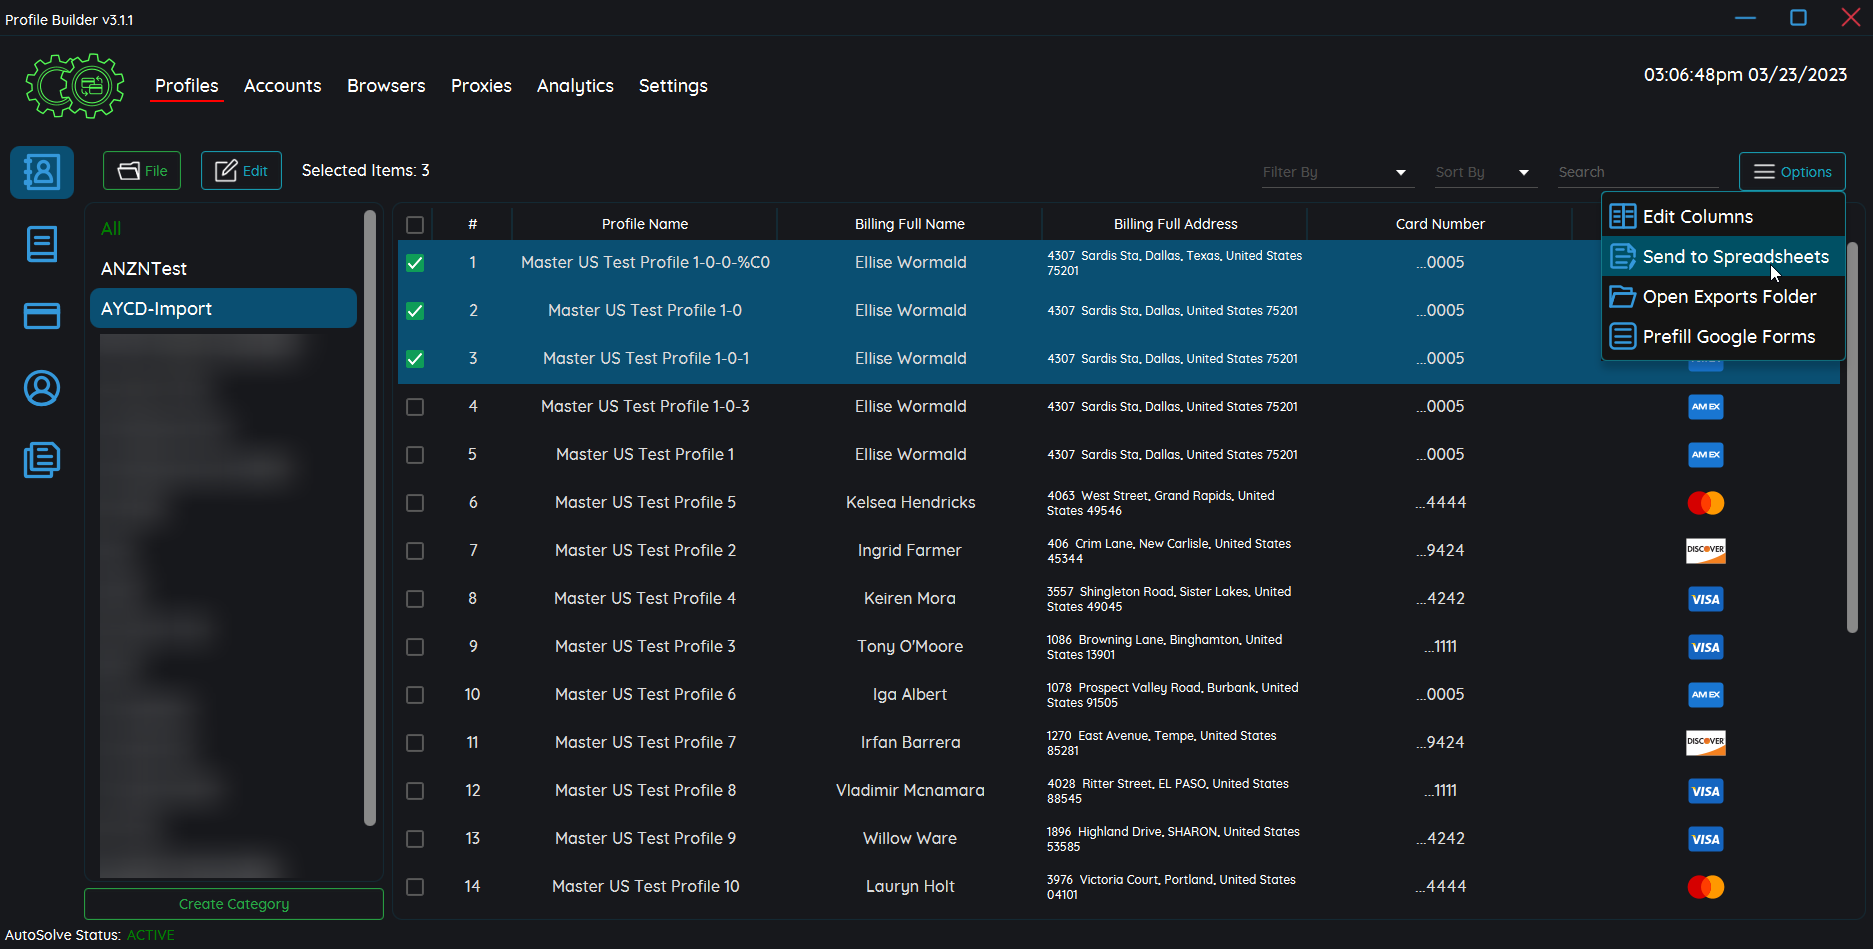Uncheck Master US Test Profile 1-0 checkbox
The width and height of the screenshot is (1873, 949).
pos(415,311)
